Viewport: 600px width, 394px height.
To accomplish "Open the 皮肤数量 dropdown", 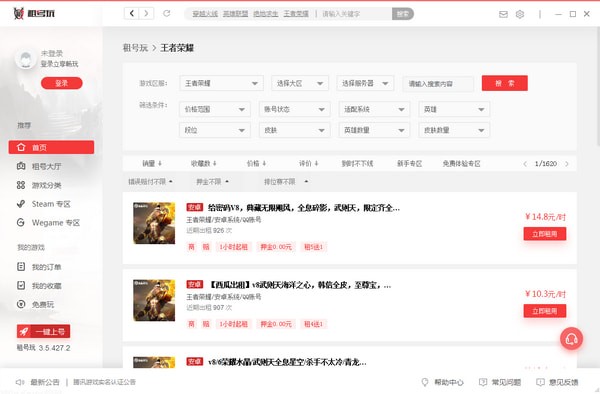I will (454, 130).
